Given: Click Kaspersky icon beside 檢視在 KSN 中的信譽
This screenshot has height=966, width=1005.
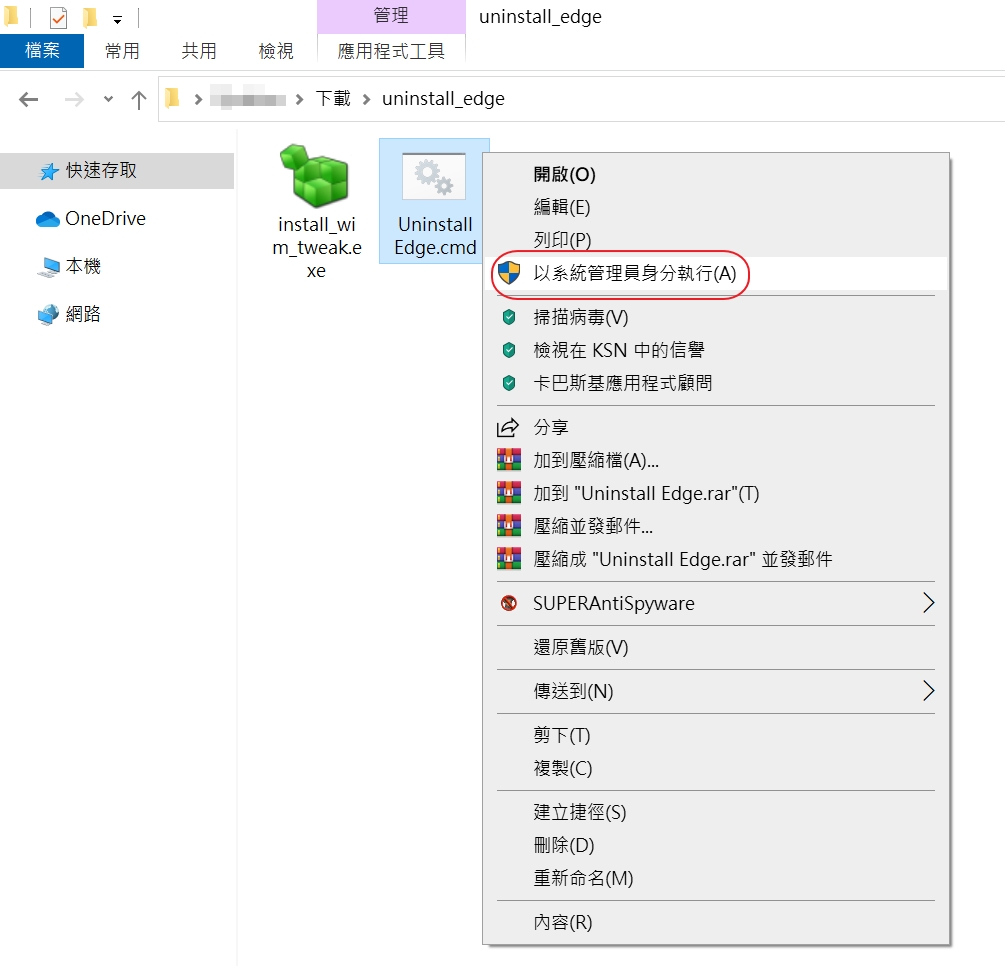Looking at the screenshot, I should [x=509, y=350].
